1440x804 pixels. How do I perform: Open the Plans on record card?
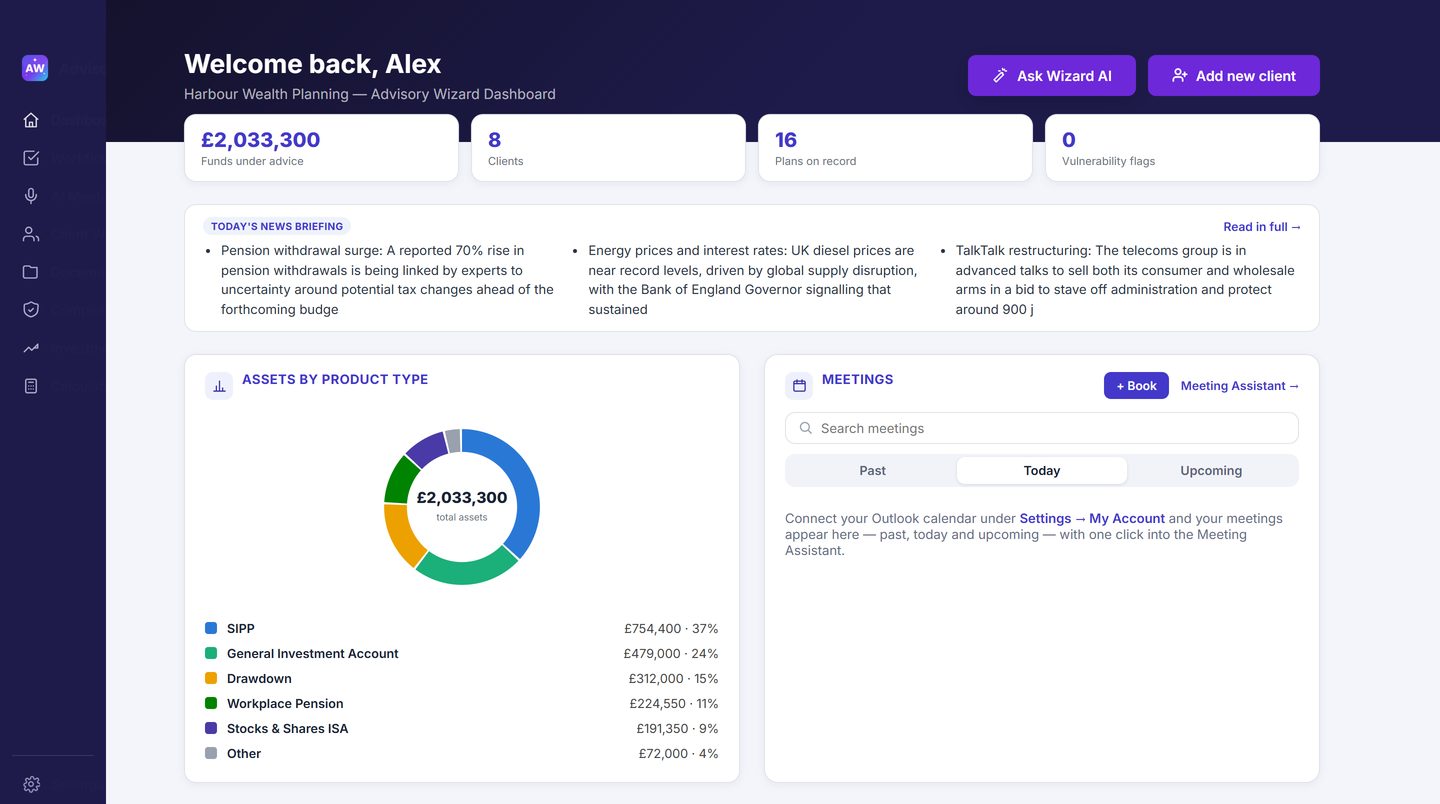(895, 148)
